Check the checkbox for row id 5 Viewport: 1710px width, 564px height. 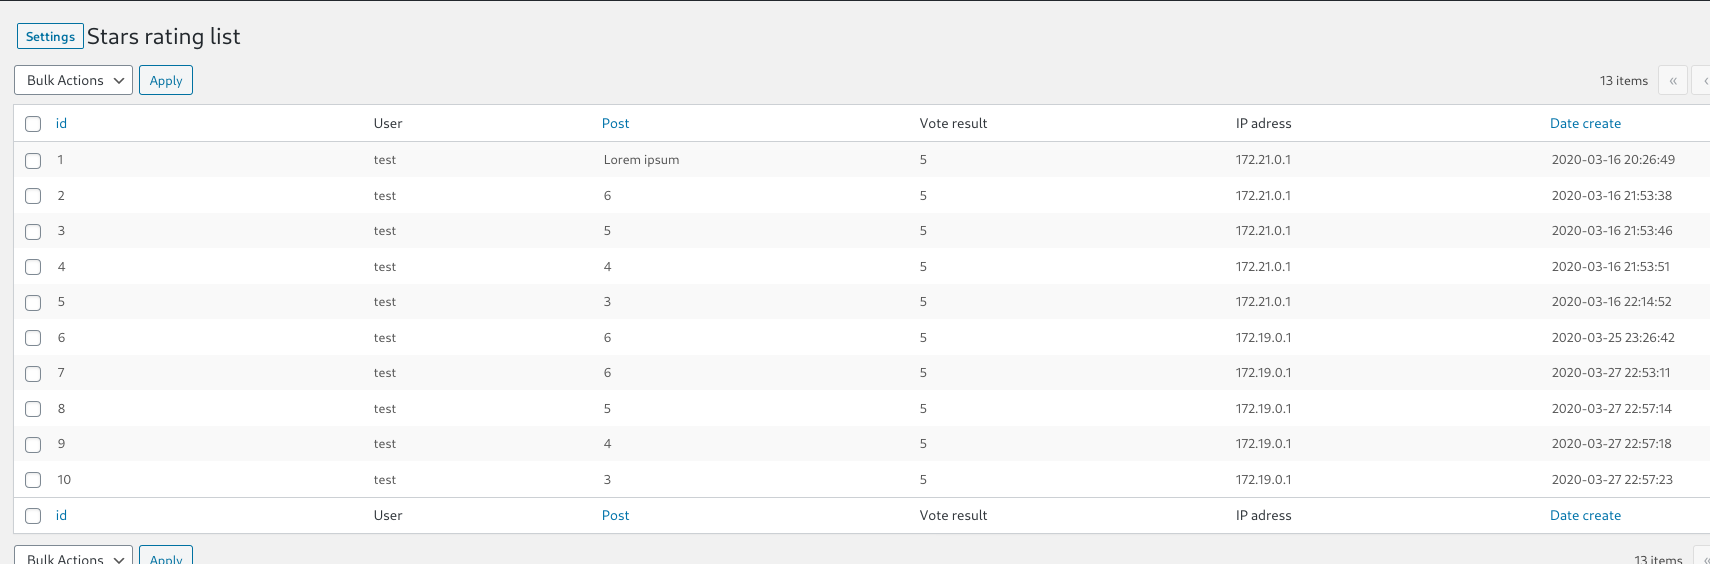tap(33, 302)
